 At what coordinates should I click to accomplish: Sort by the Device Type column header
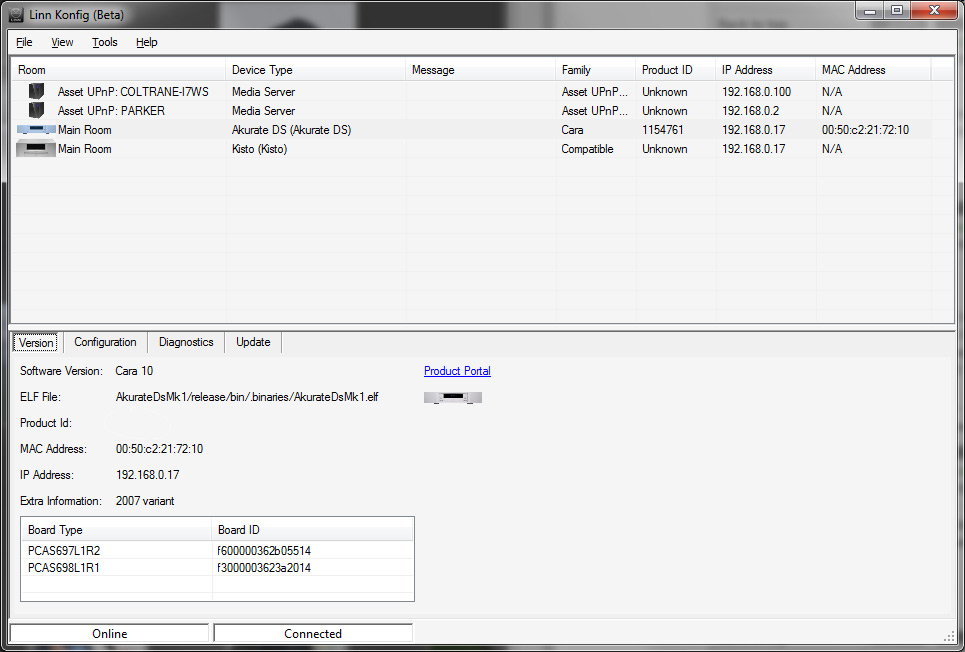click(316, 70)
